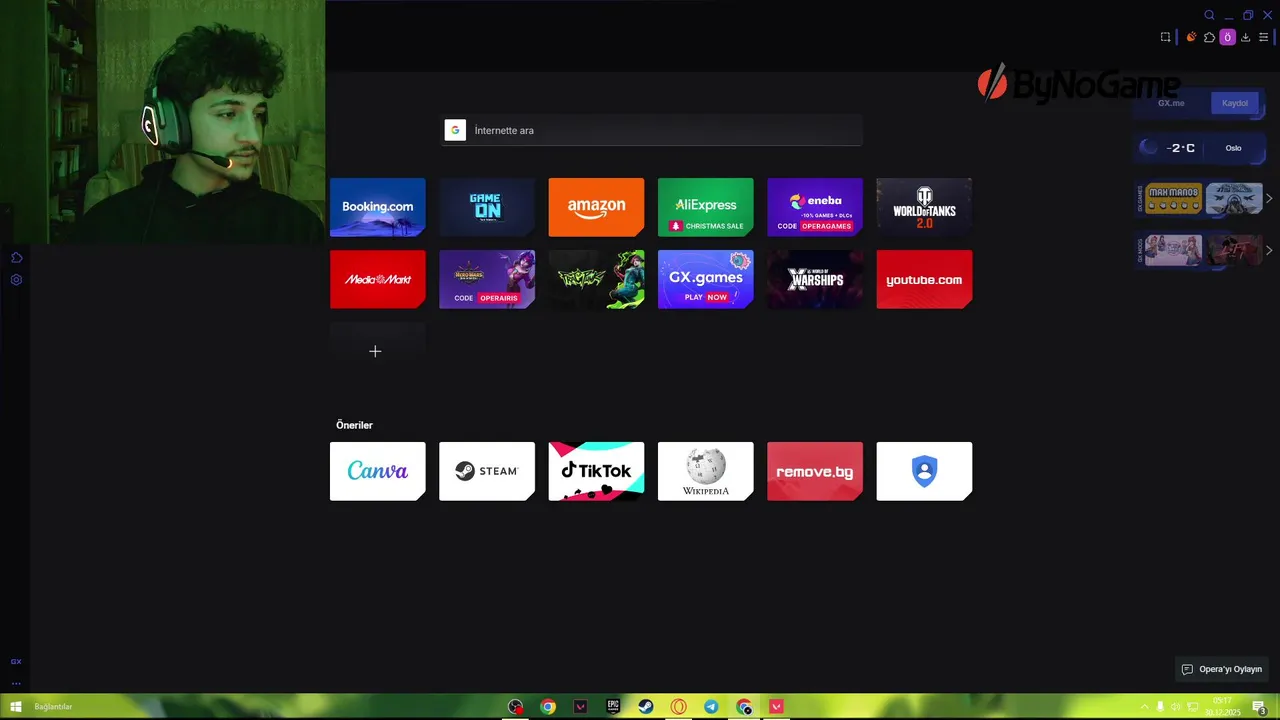Viewport: 1280px width, 720px height.
Task: Open the remove.bg suggestion tile
Action: pos(814,471)
